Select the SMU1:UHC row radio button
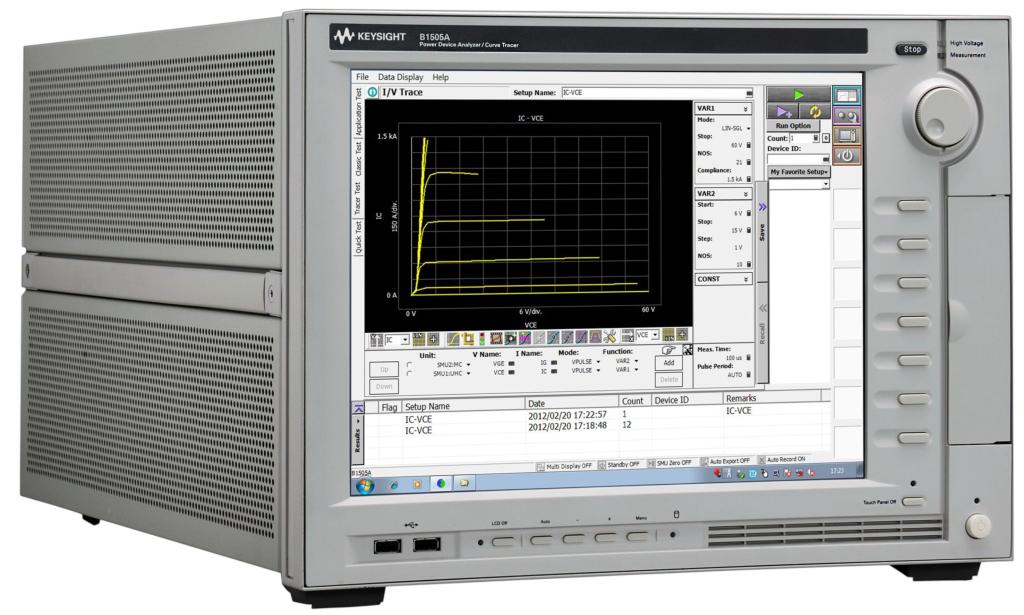Image resolution: width=1024 pixels, height=615 pixels. click(x=410, y=374)
